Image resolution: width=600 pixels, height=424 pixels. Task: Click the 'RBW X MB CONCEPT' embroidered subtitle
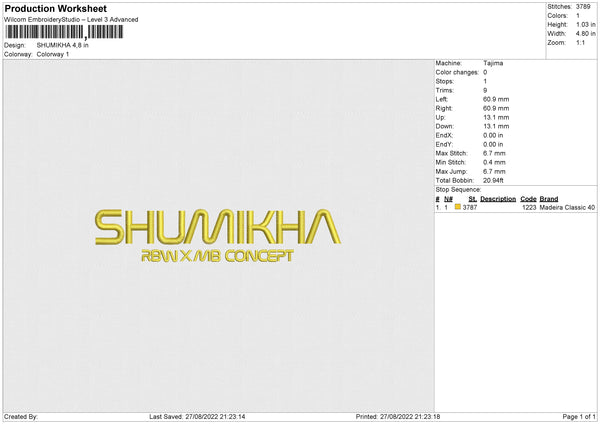click(217, 256)
